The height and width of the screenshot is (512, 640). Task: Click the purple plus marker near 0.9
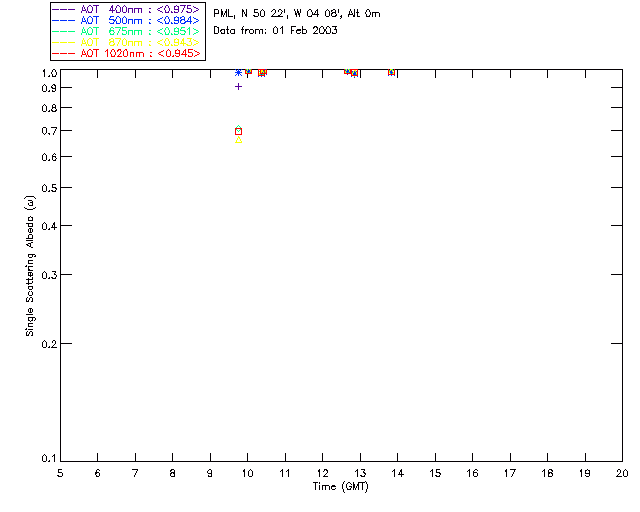(x=238, y=87)
